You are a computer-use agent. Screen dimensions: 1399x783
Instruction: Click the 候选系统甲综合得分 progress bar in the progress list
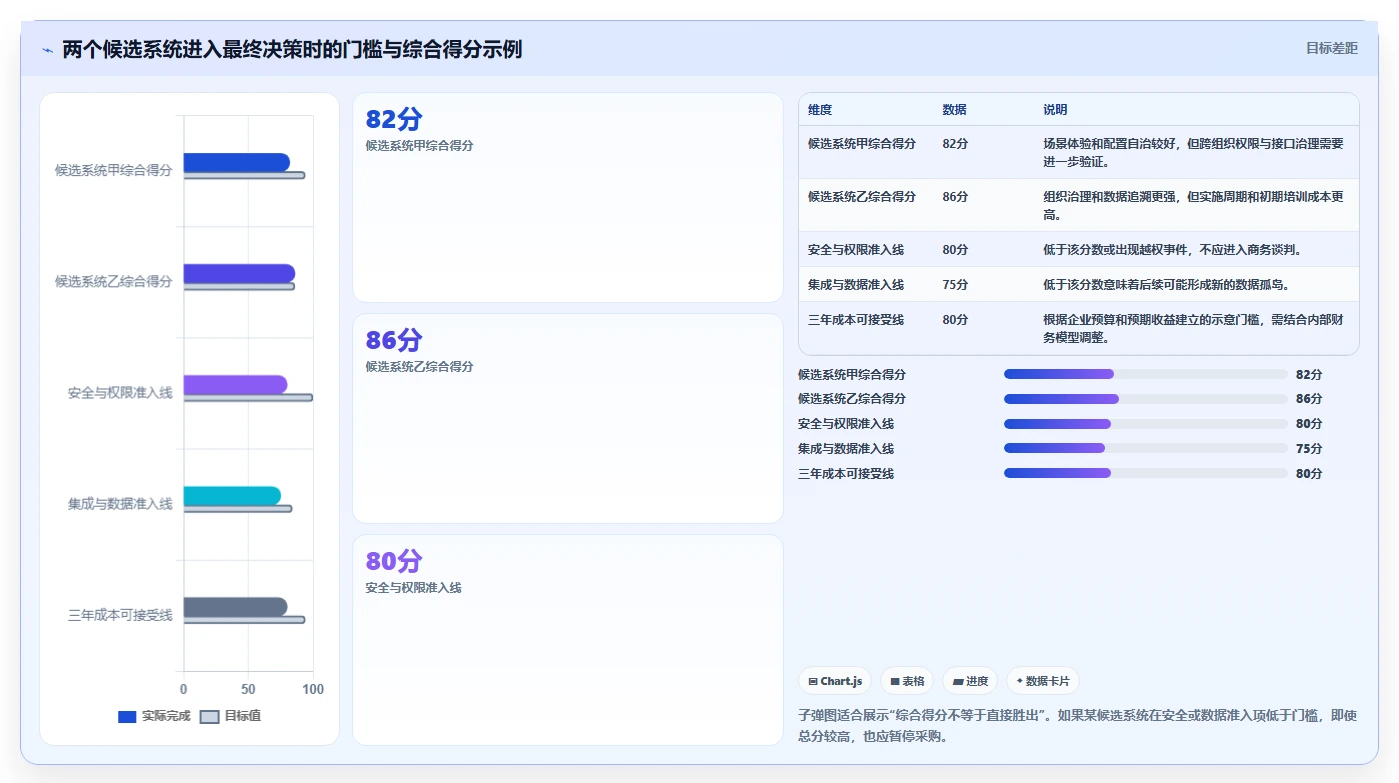point(1146,374)
